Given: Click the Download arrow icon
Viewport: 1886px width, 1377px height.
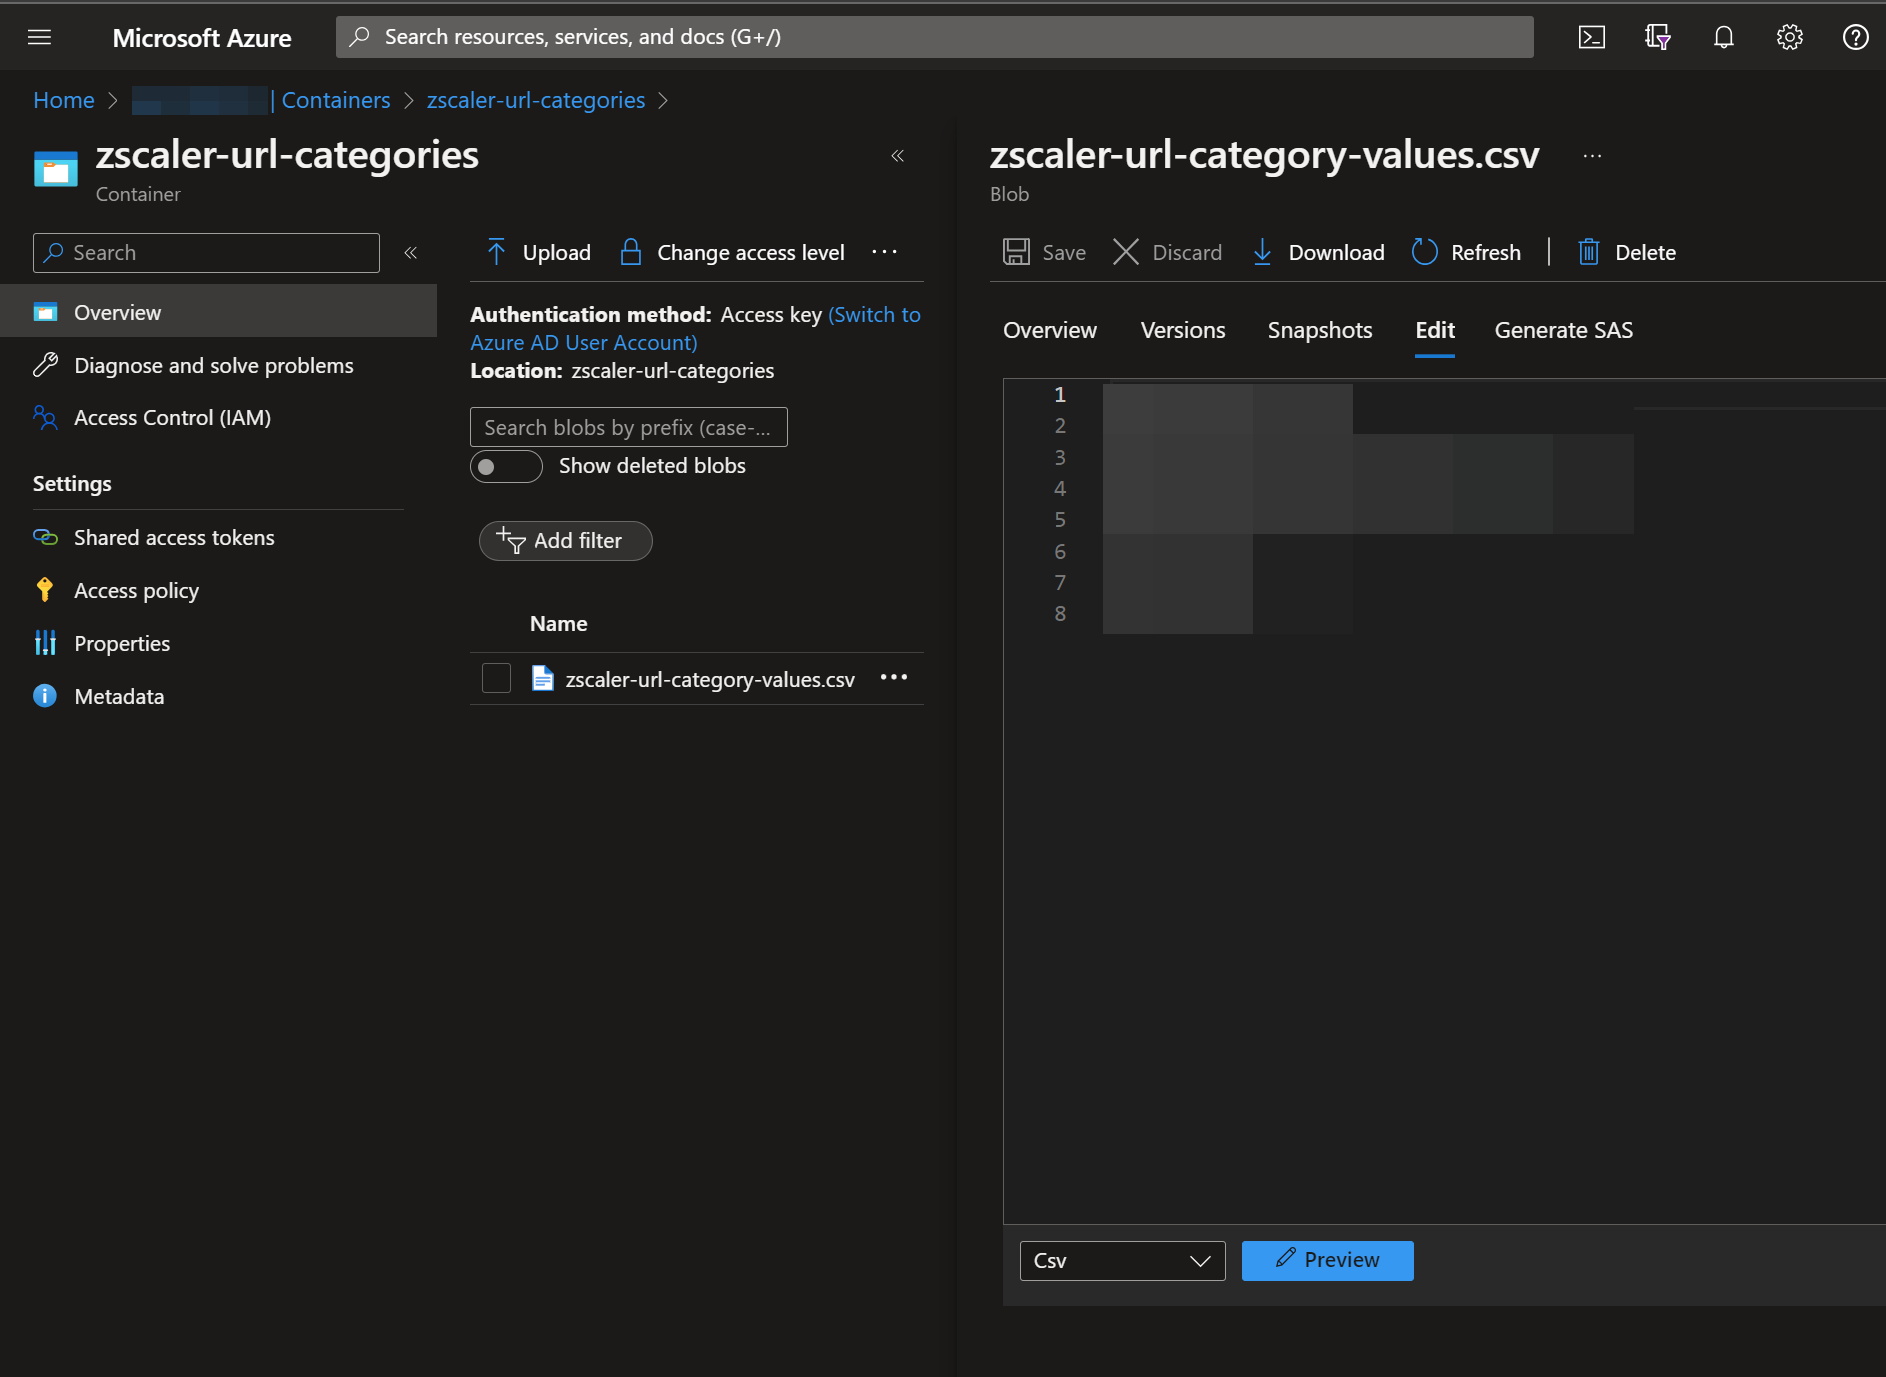Looking at the screenshot, I should pos(1262,252).
